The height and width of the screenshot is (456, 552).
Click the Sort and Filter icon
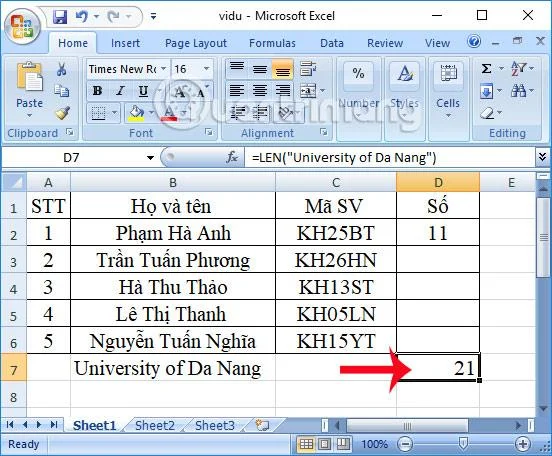pyautogui.click(x=519, y=68)
